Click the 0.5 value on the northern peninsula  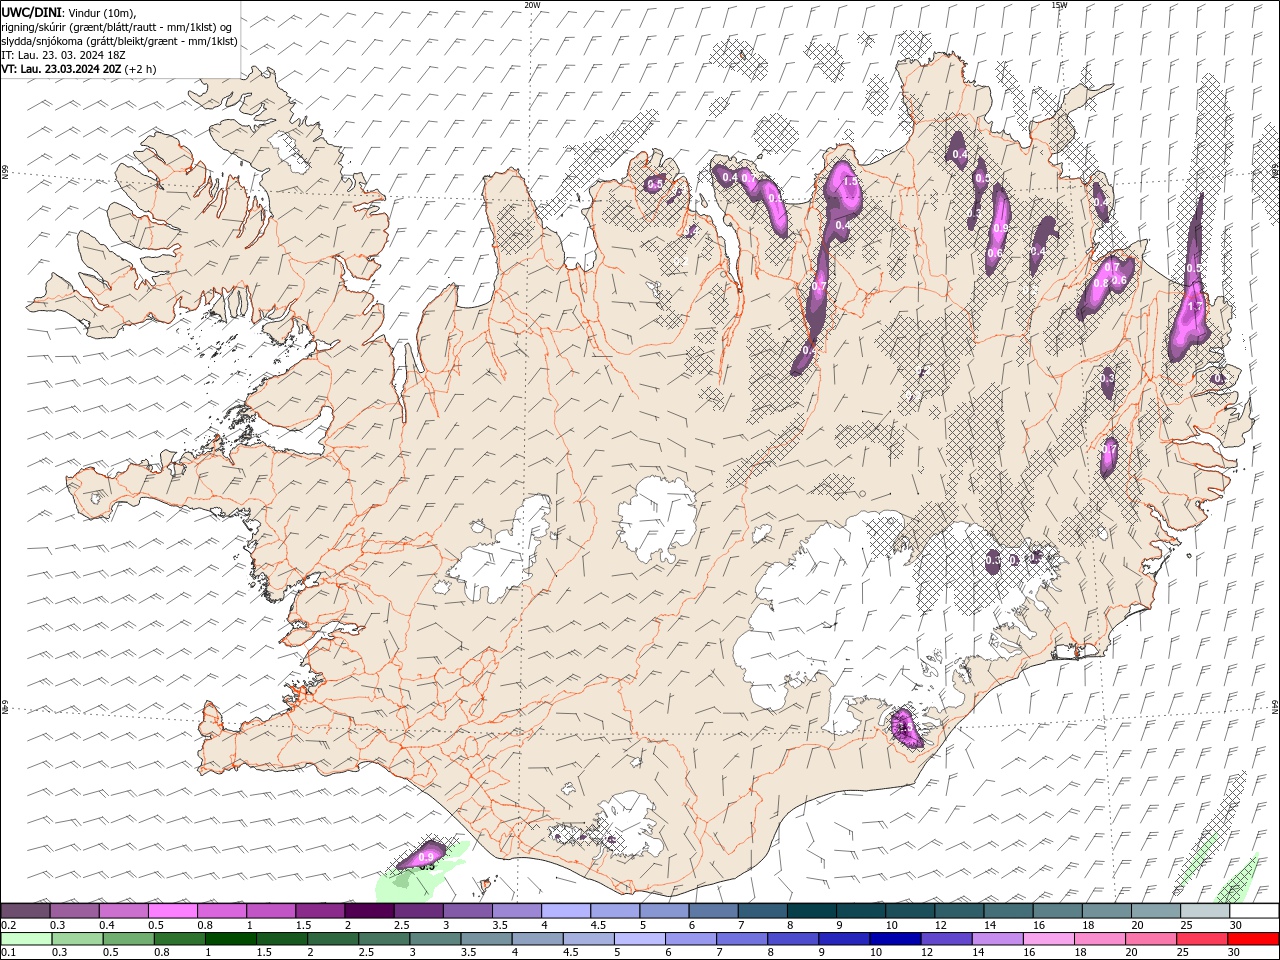[655, 184]
